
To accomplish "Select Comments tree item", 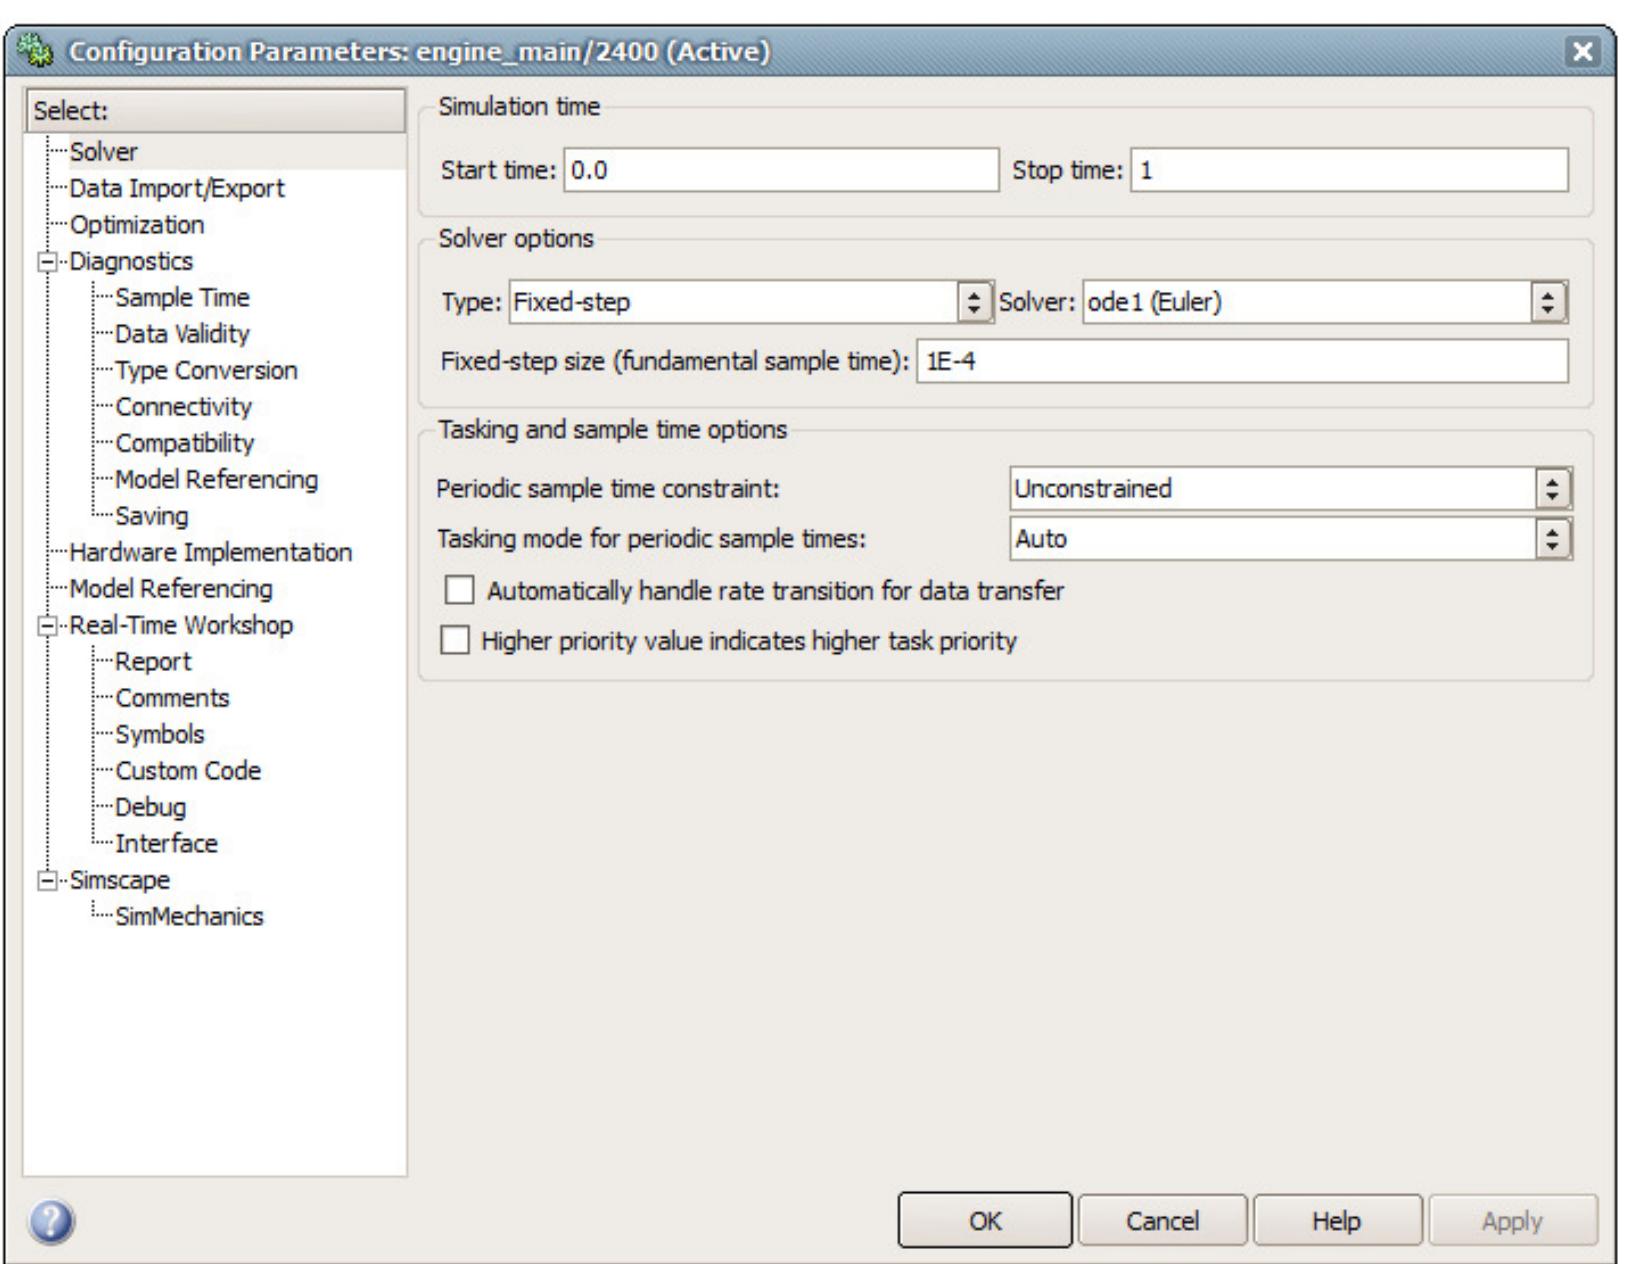I will tap(172, 697).
